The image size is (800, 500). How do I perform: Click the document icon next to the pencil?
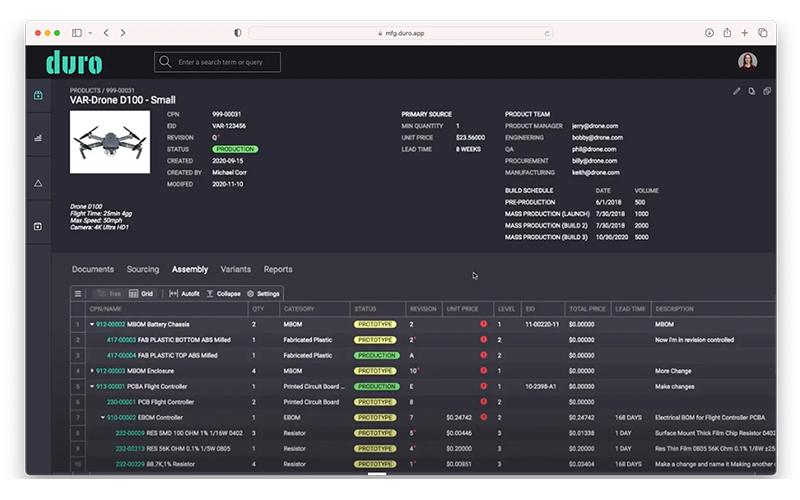point(752,91)
